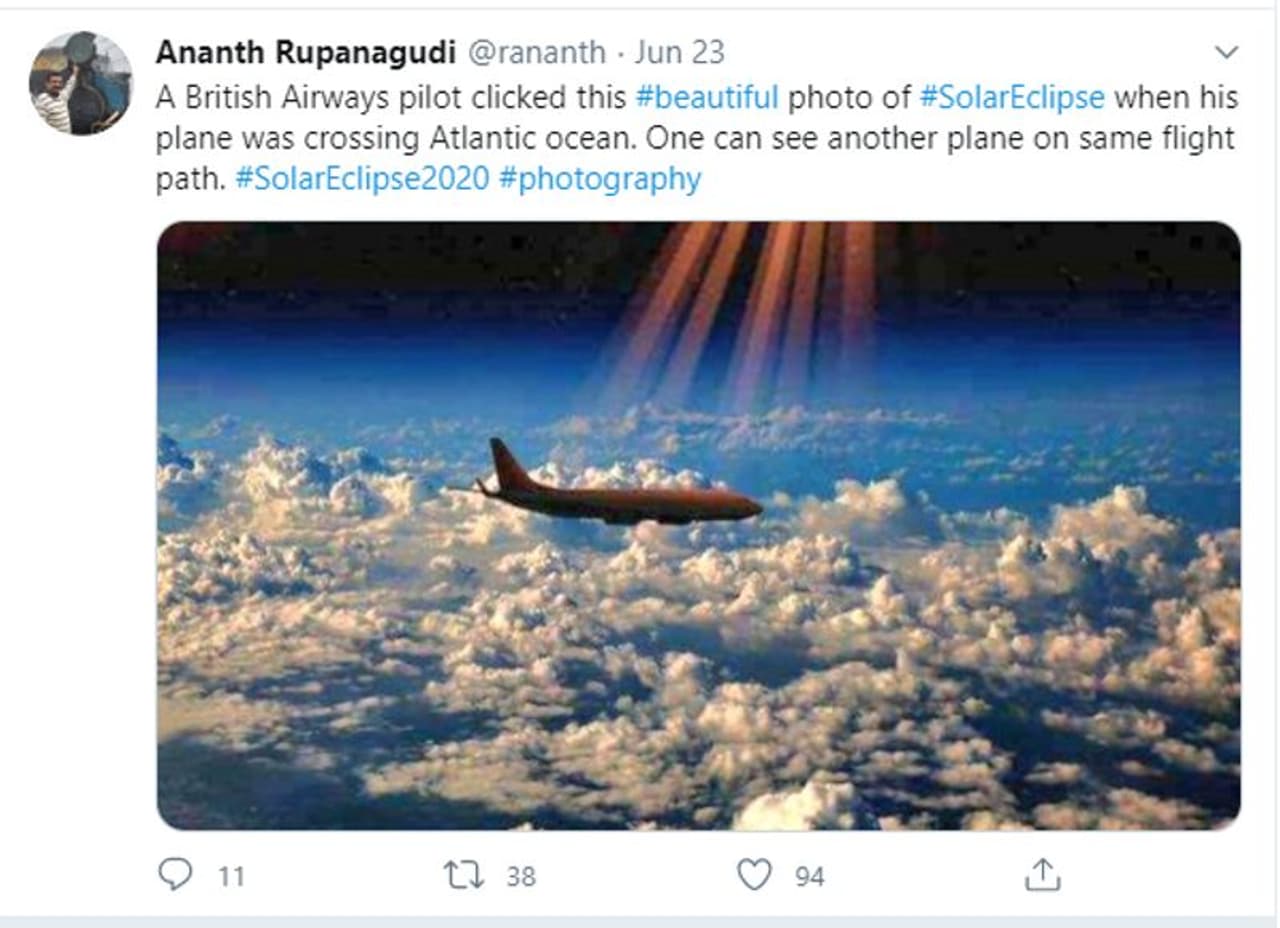
Task: Click the author name Ananth Rupanagudi
Action: [x=306, y=52]
